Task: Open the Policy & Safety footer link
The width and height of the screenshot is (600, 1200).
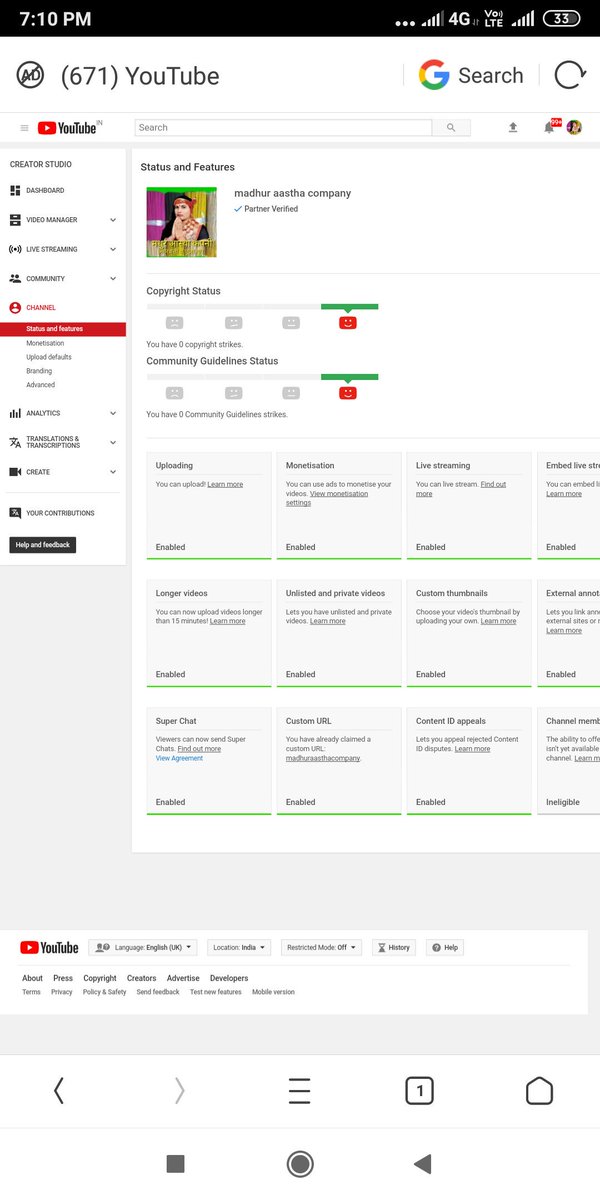Action: [105, 992]
